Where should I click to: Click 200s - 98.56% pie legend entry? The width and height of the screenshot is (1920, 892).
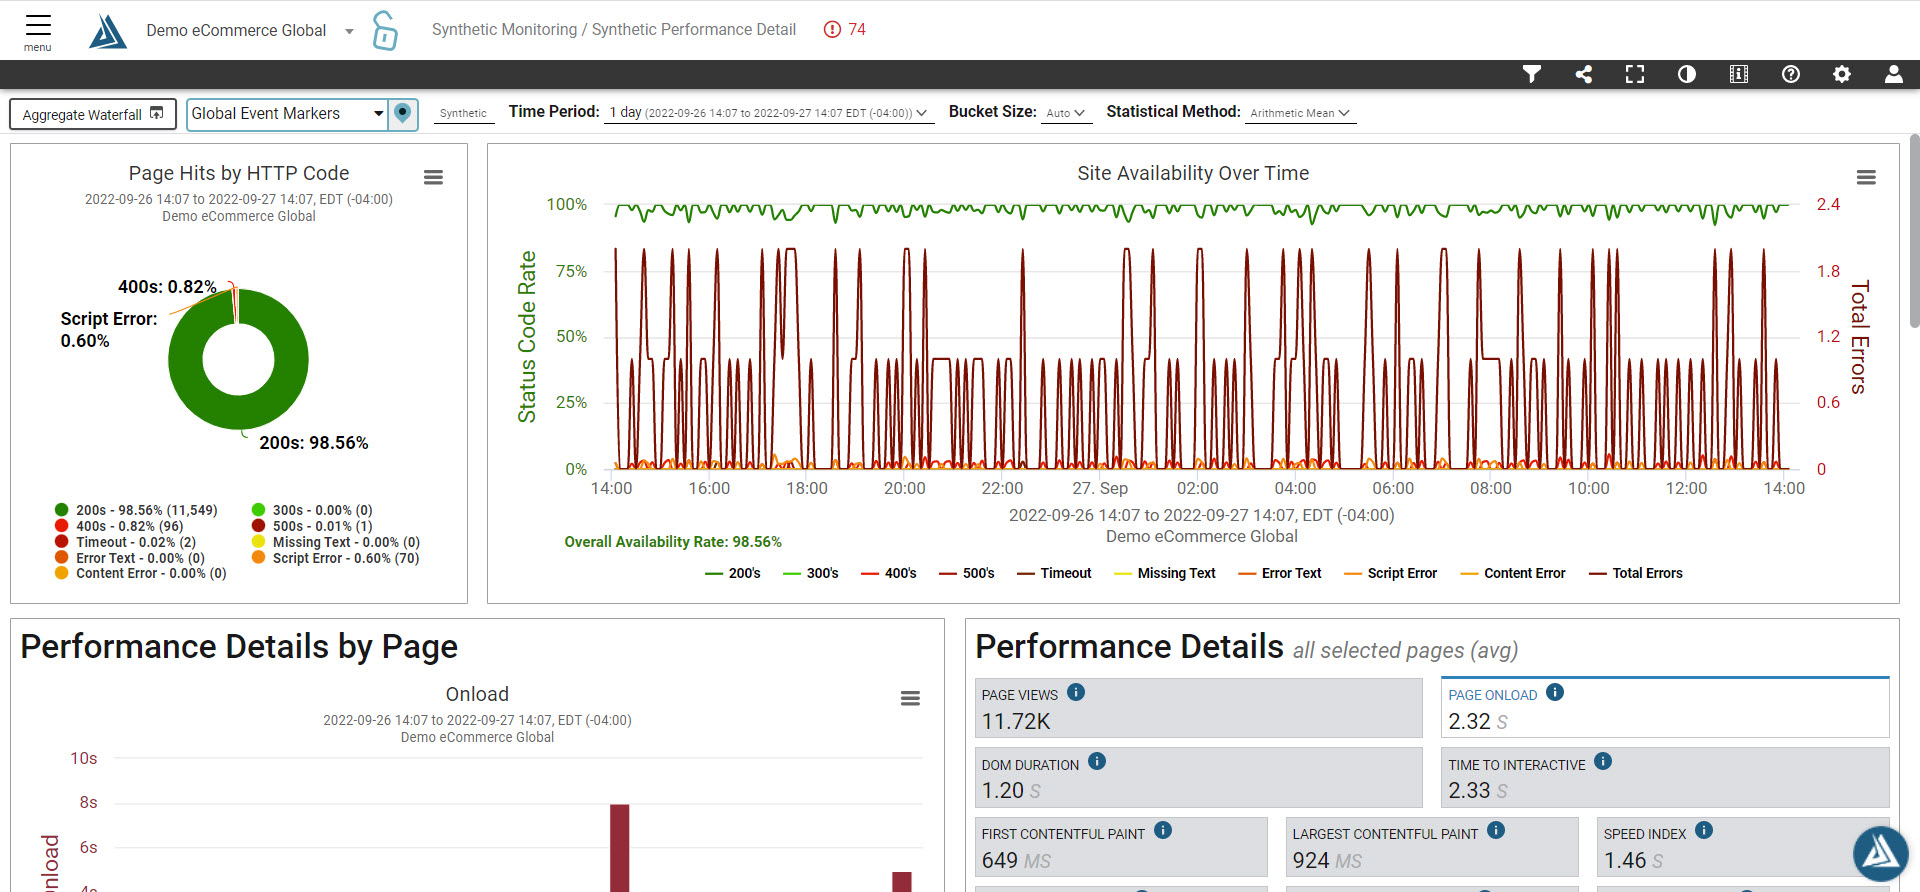pos(137,510)
